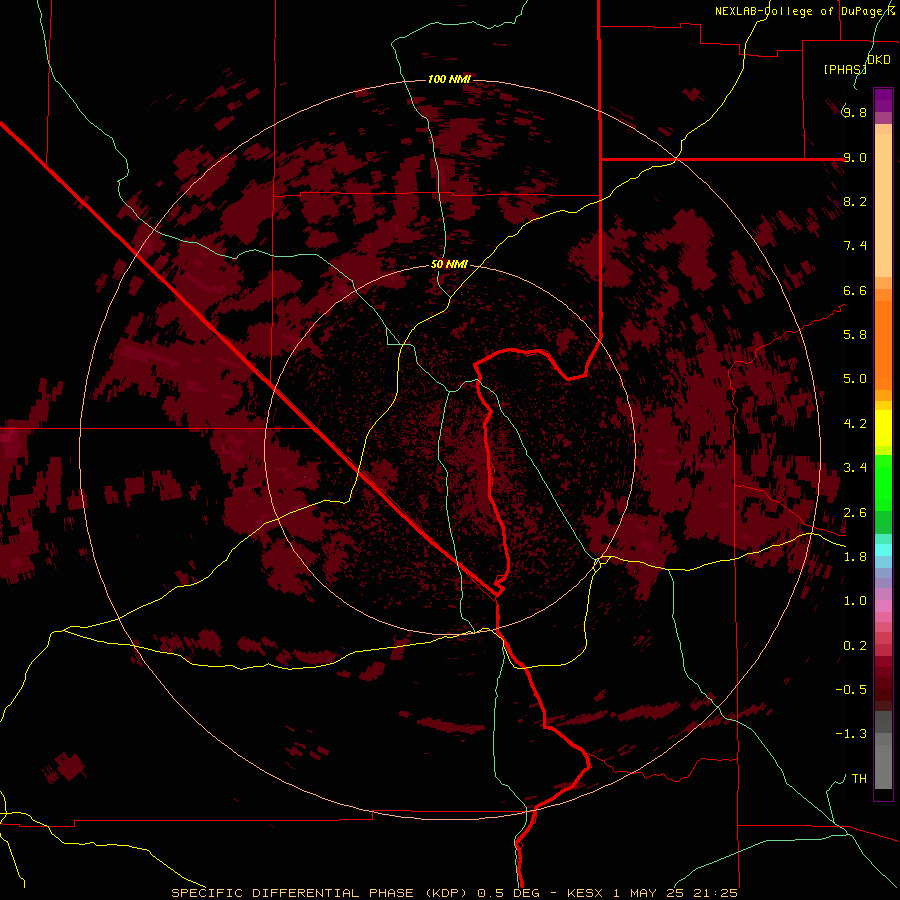900x900 pixels.
Task: Click the 2.6 color scale value
Action: click(x=855, y=512)
